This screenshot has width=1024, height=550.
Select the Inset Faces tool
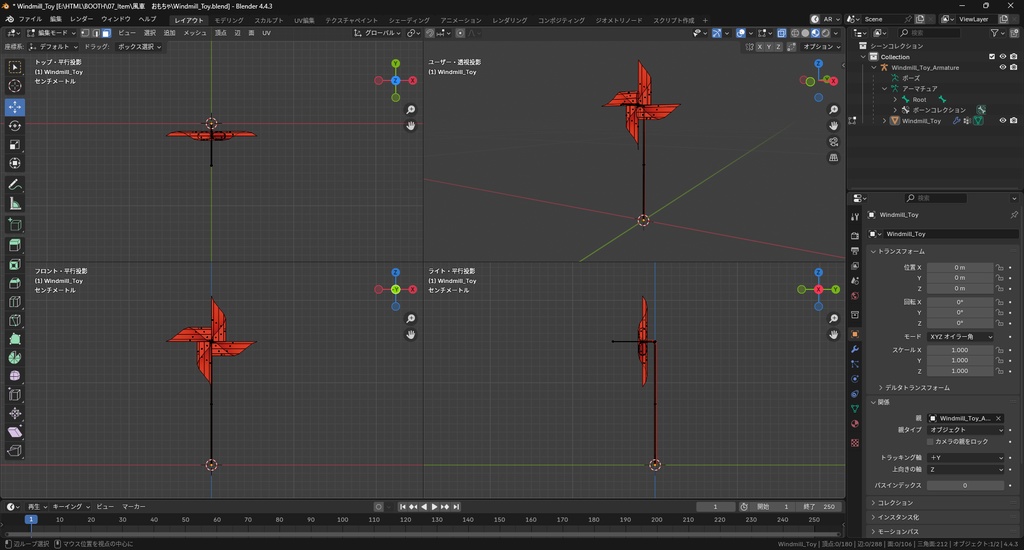pyautogui.click(x=14, y=265)
